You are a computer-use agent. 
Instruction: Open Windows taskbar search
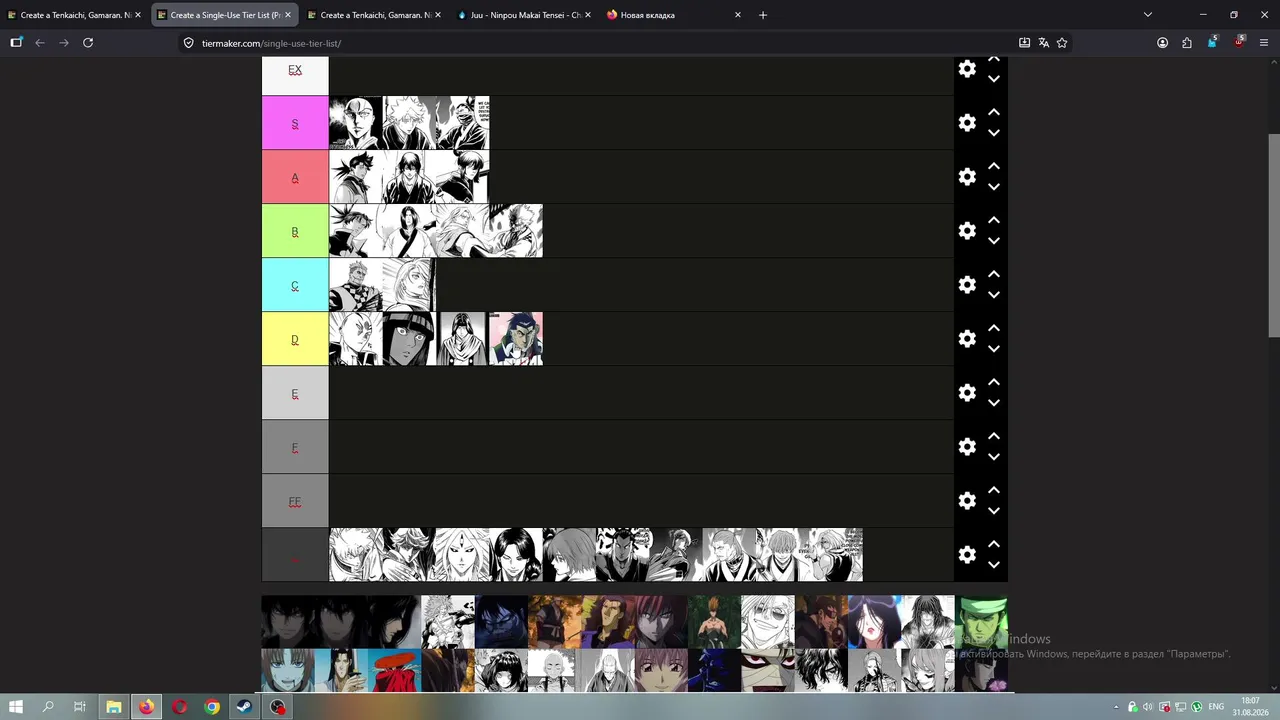pyautogui.click(x=48, y=707)
